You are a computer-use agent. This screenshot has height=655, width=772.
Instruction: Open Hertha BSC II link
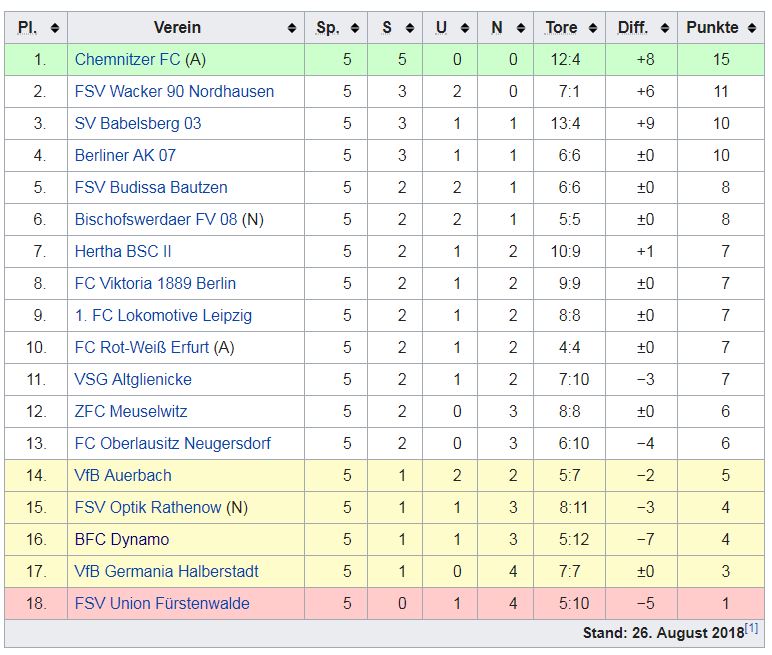click(123, 251)
